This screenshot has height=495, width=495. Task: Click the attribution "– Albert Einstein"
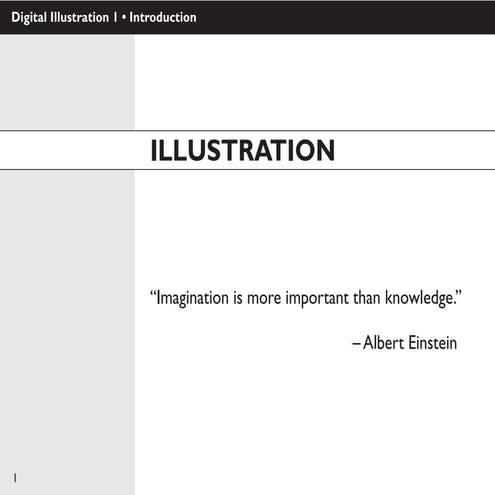[404, 343]
